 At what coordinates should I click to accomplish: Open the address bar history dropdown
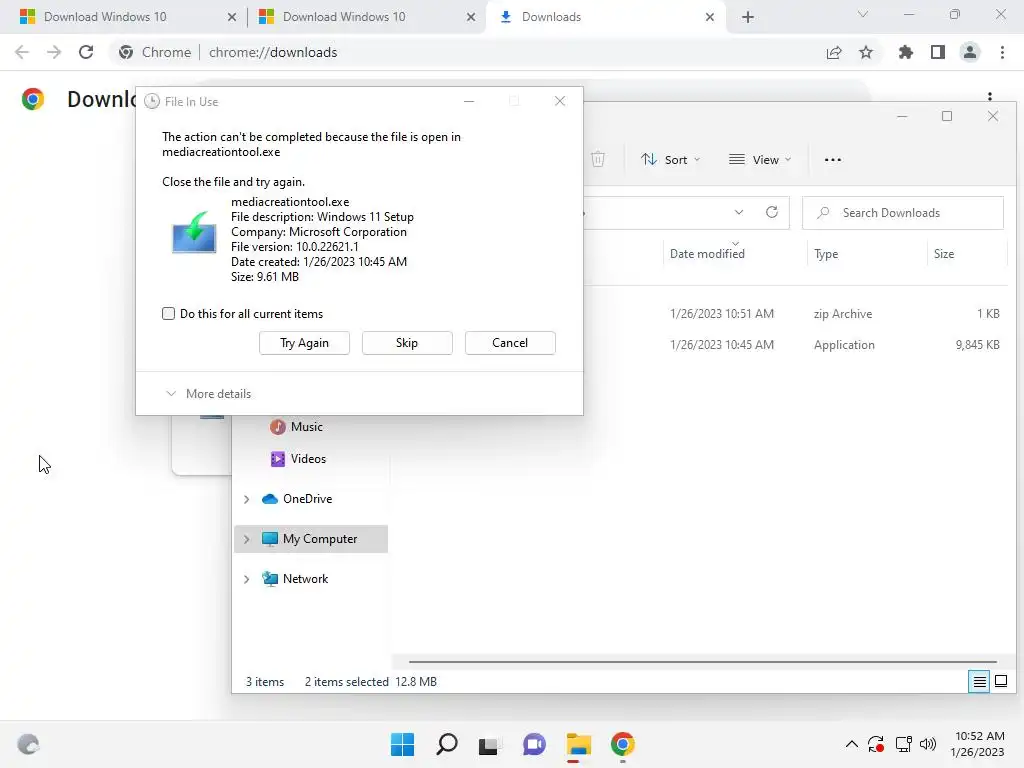[x=739, y=212]
